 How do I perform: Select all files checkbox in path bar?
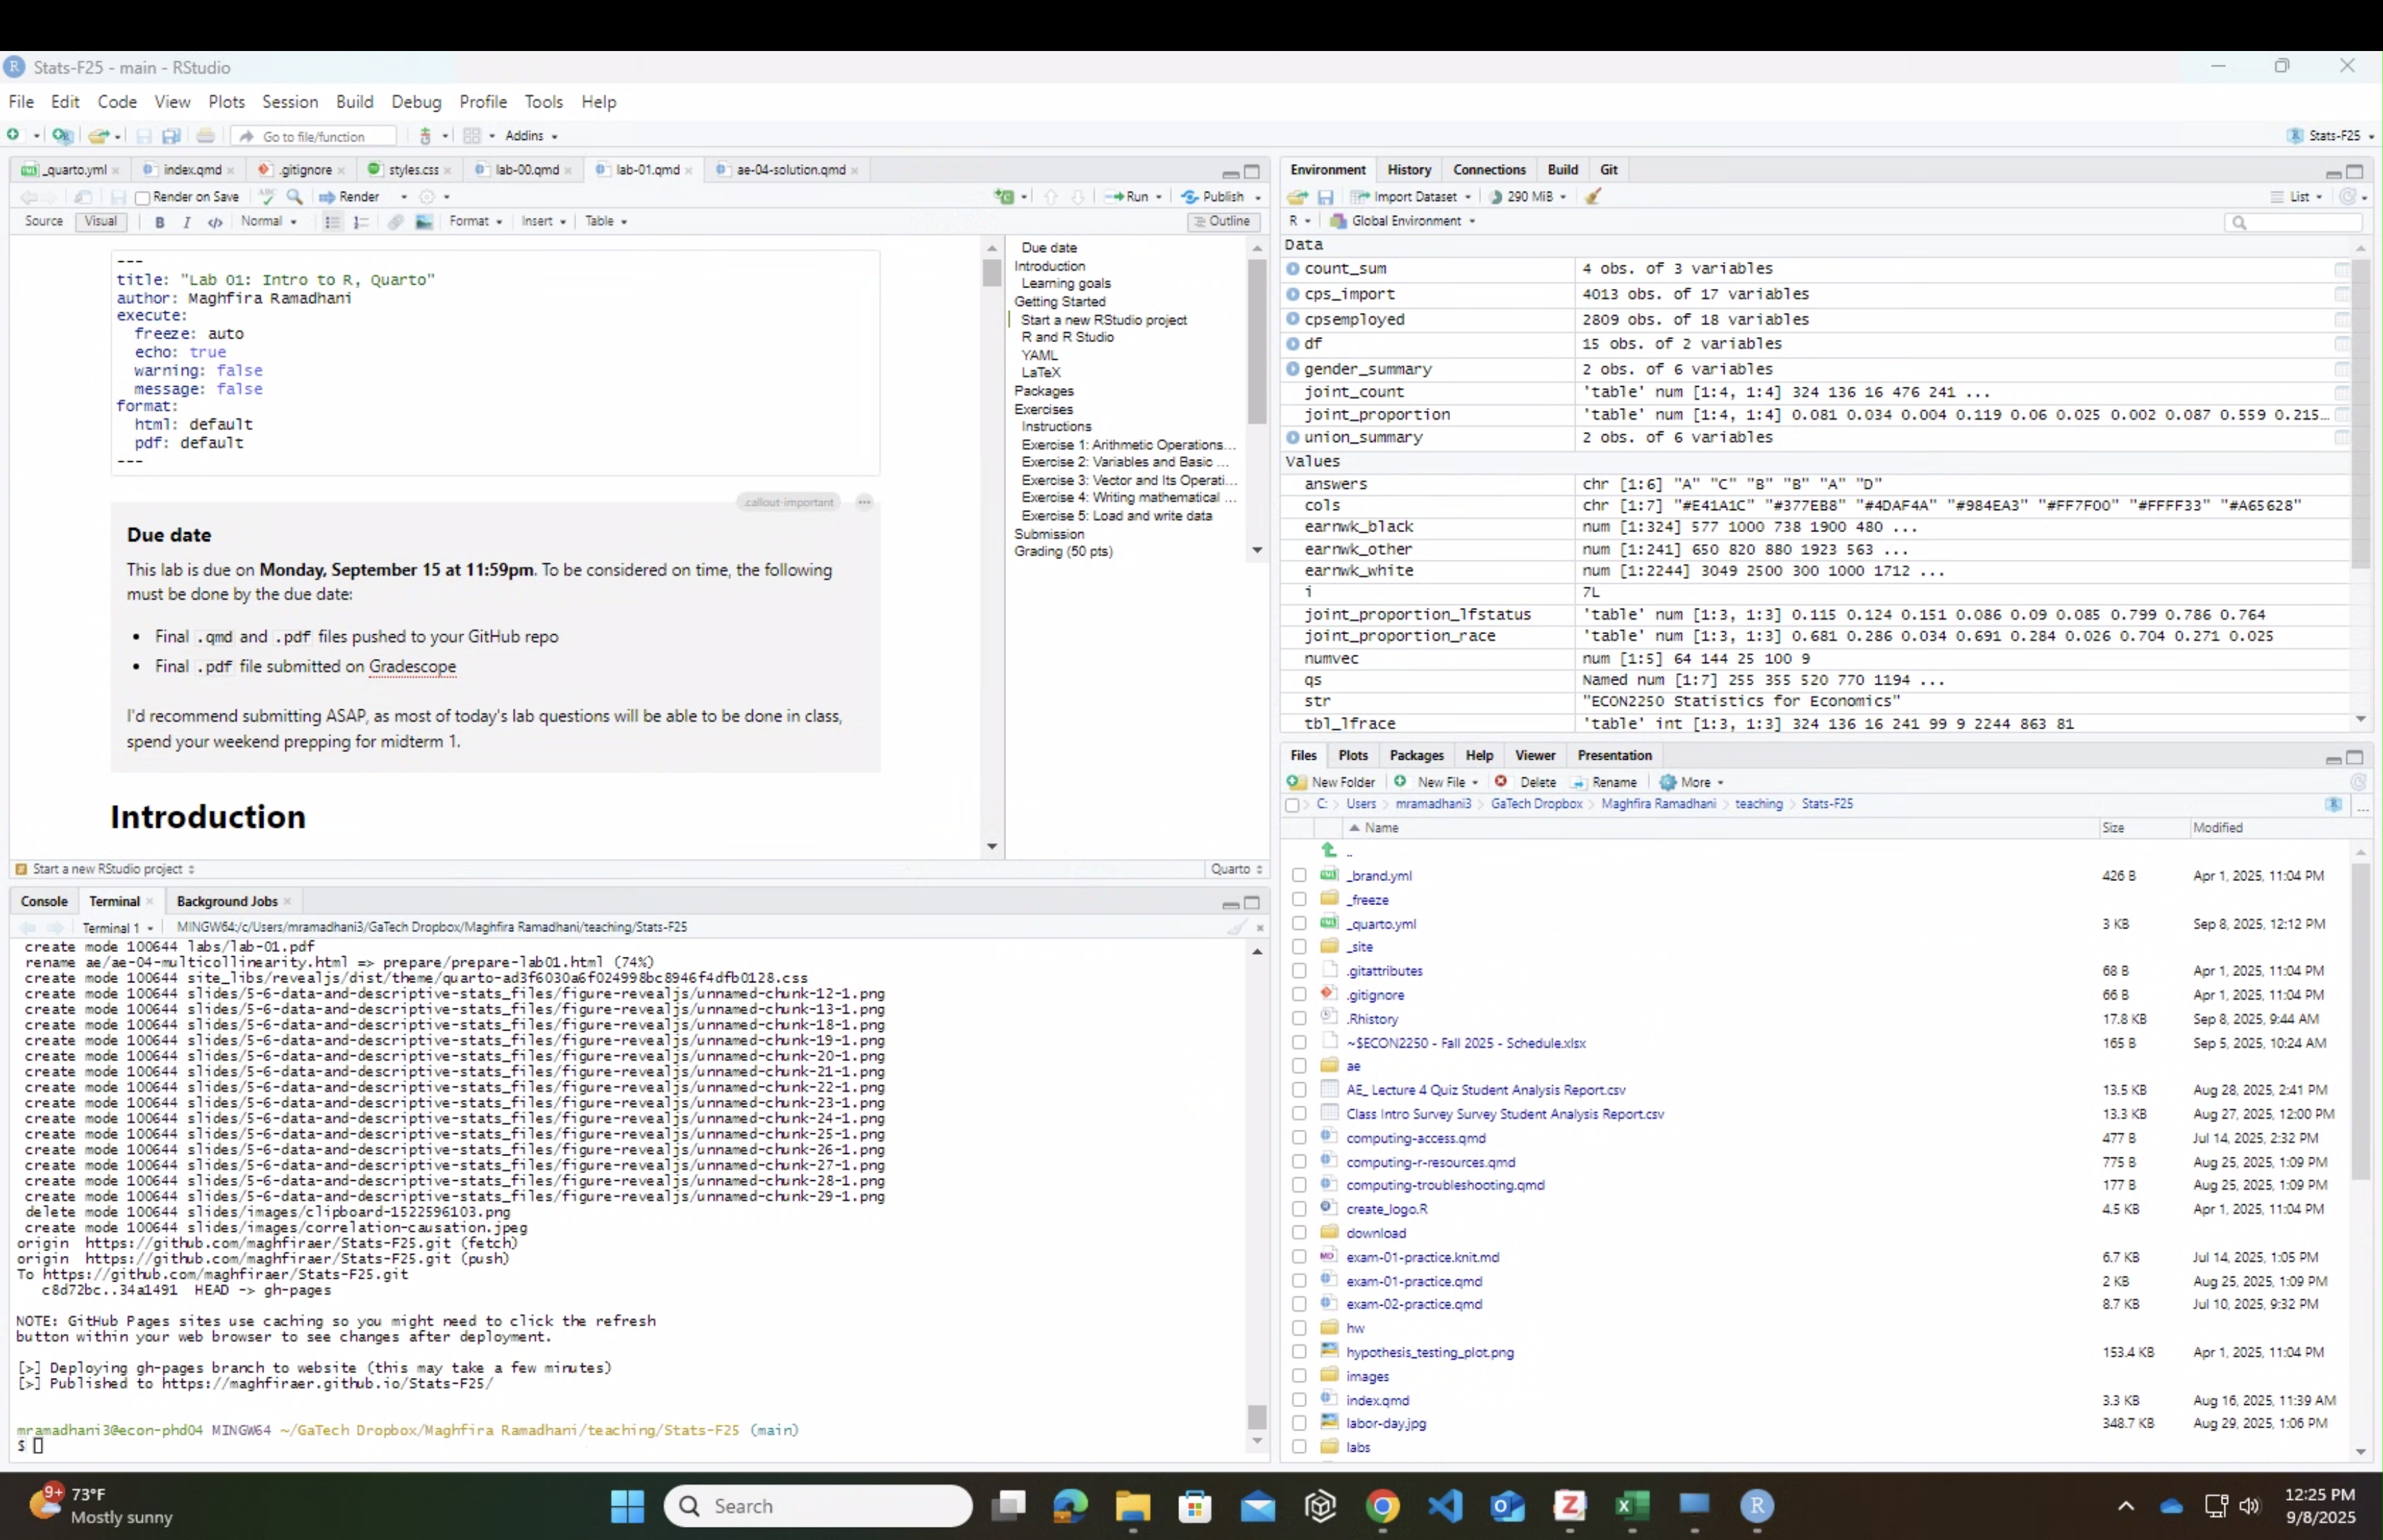pos(1292,805)
